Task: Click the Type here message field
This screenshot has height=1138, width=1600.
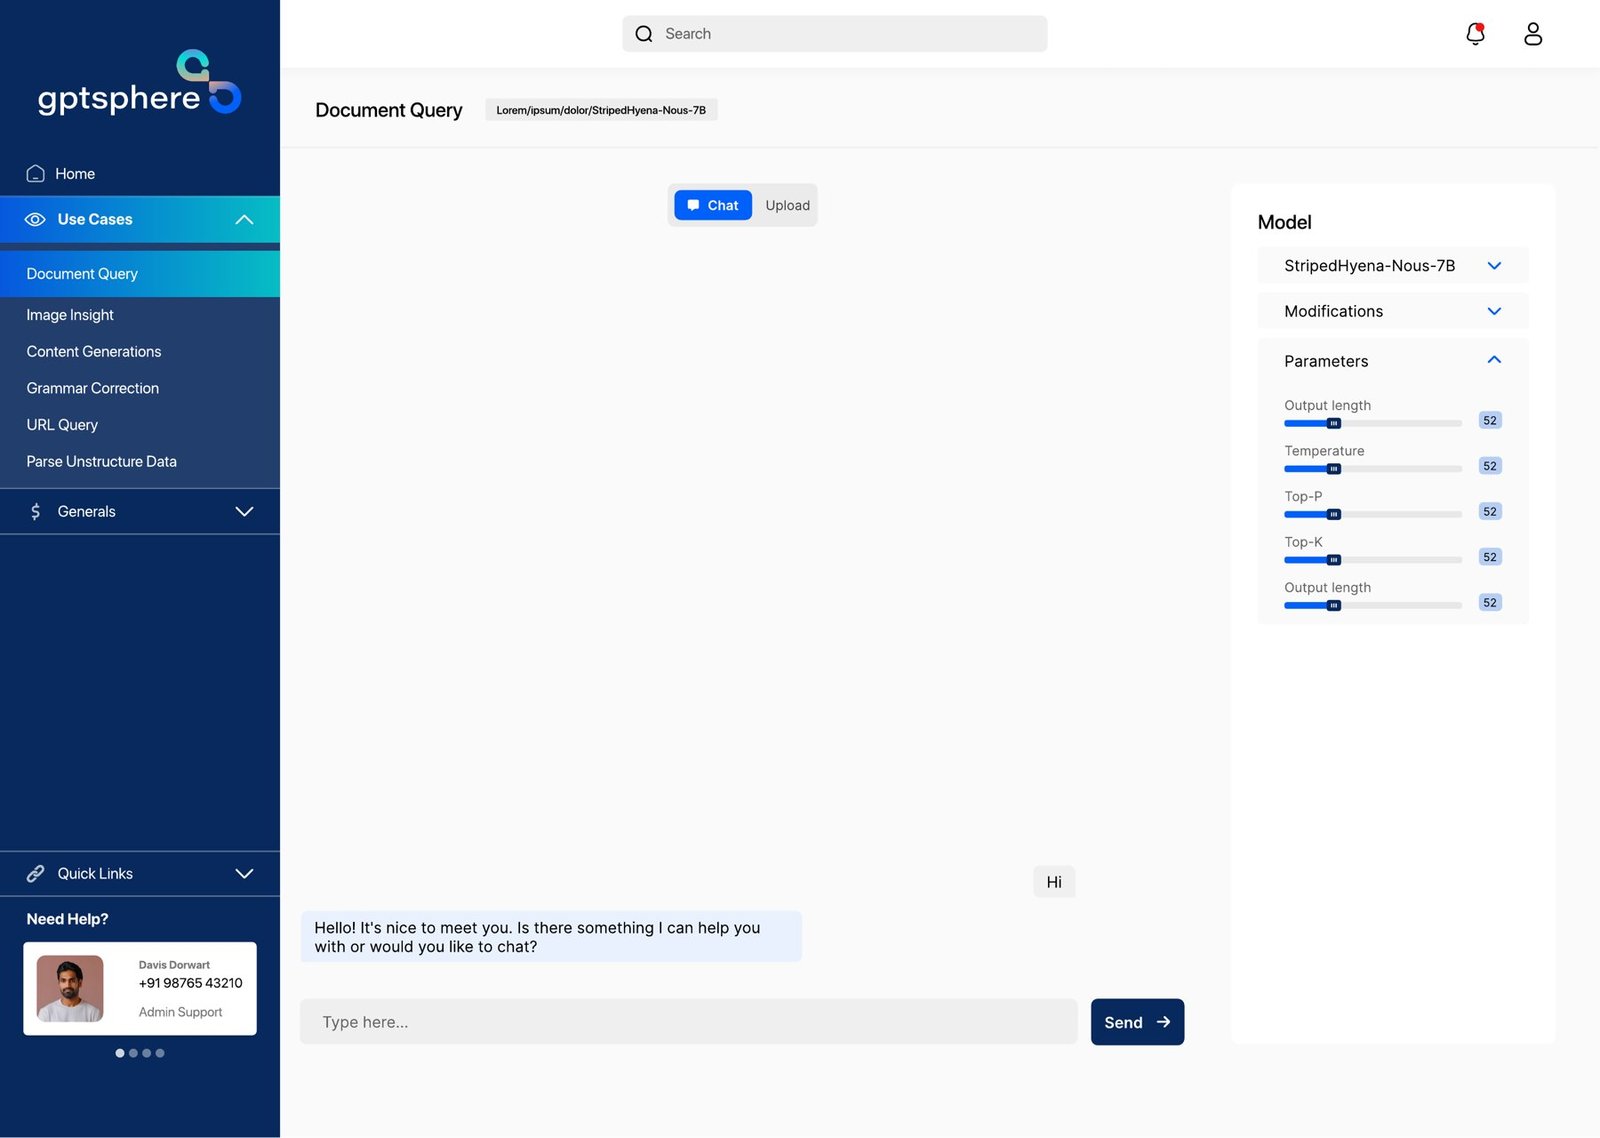Action: tap(689, 1022)
